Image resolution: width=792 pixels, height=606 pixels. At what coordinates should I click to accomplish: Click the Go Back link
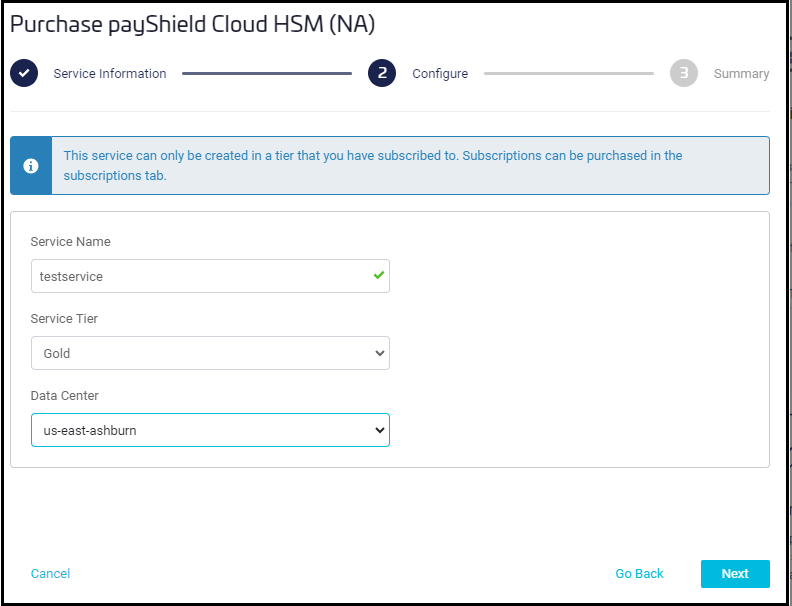pyautogui.click(x=639, y=574)
